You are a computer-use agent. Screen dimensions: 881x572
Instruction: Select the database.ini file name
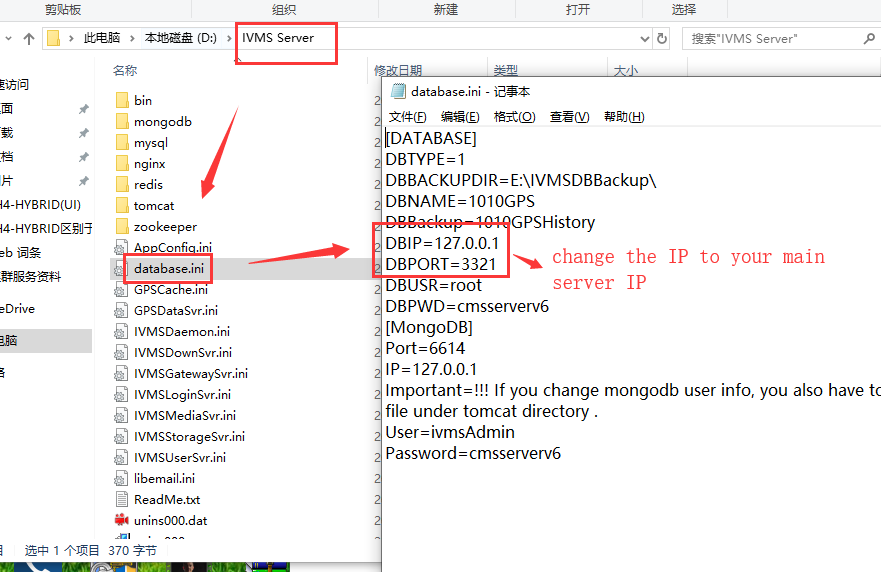[x=169, y=269]
